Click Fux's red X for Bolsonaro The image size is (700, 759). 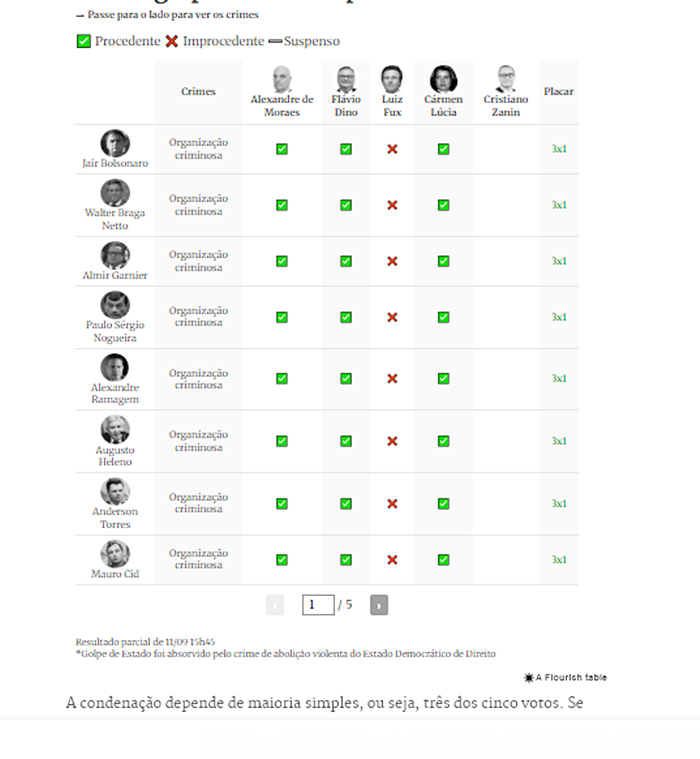point(392,149)
